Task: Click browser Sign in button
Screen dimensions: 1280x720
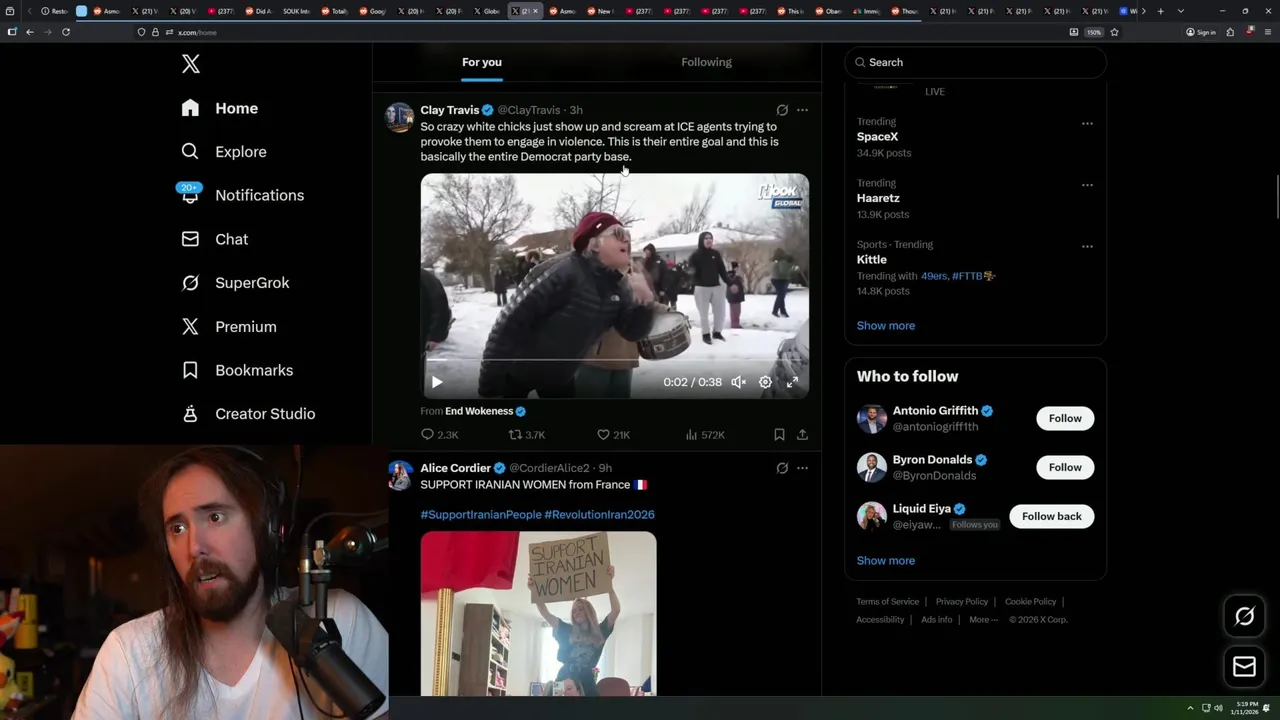Action: (1201, 32)
